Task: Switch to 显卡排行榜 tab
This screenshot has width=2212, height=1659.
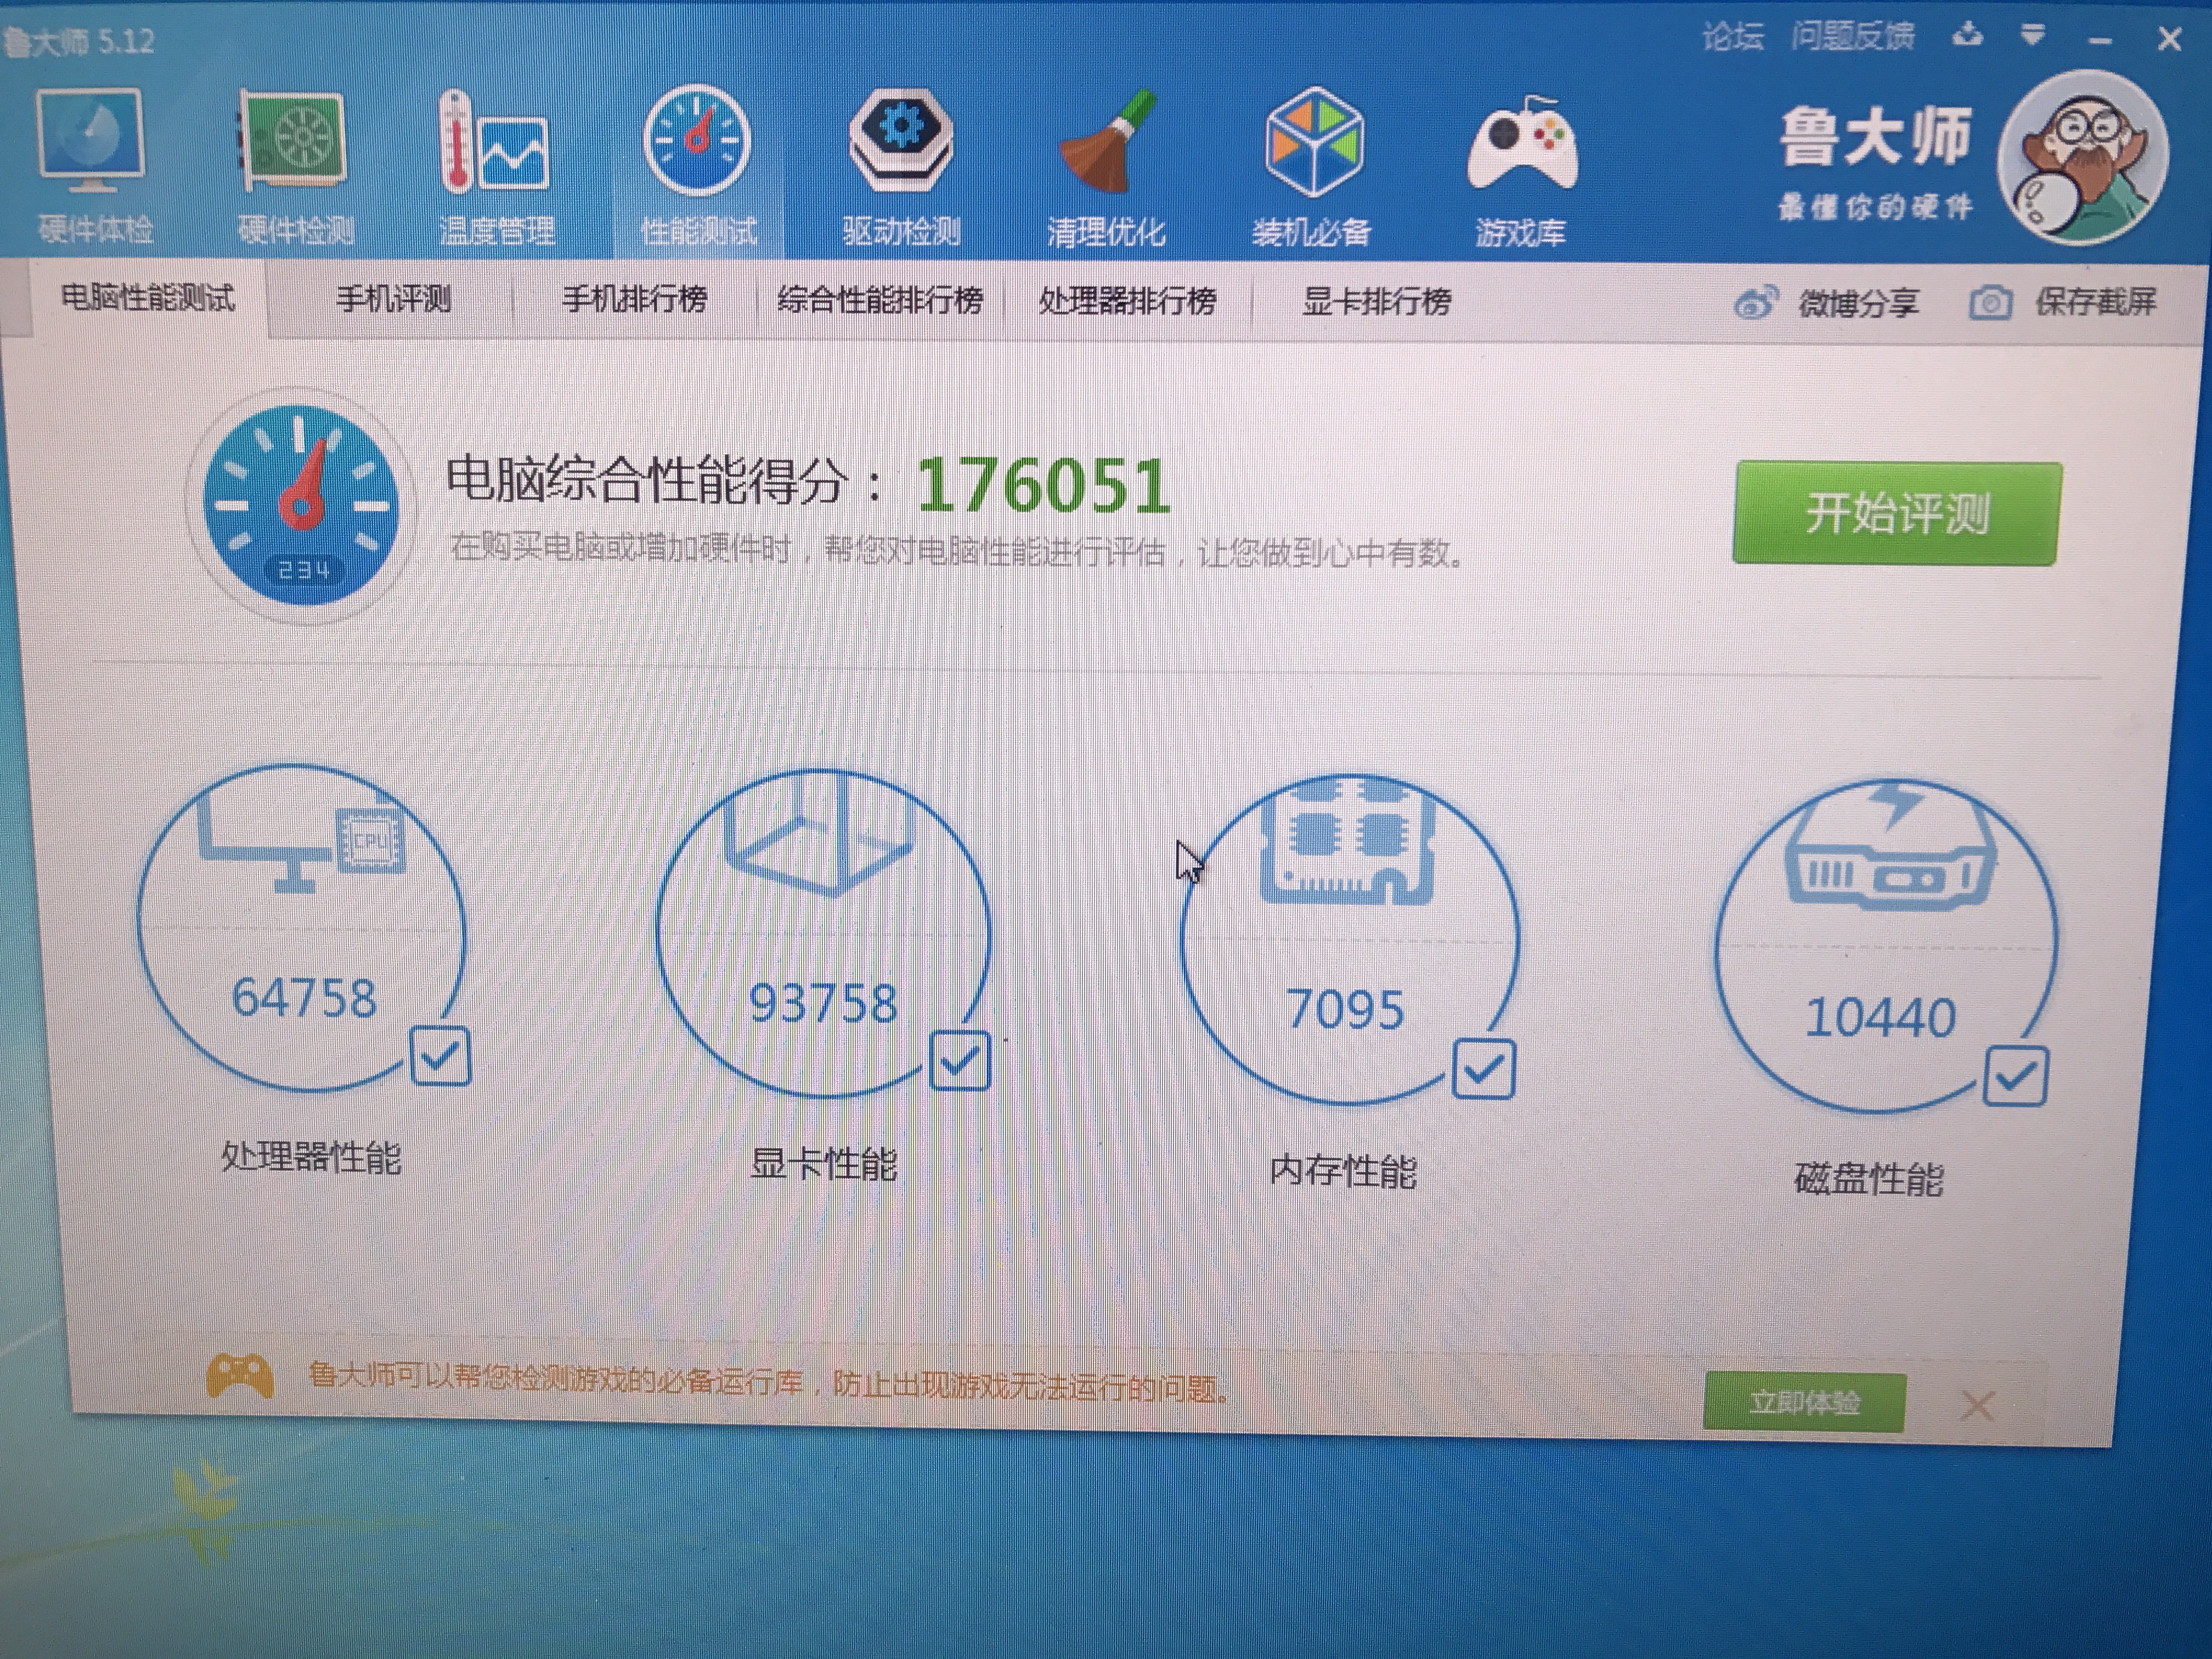Action: coord(1376,301)
